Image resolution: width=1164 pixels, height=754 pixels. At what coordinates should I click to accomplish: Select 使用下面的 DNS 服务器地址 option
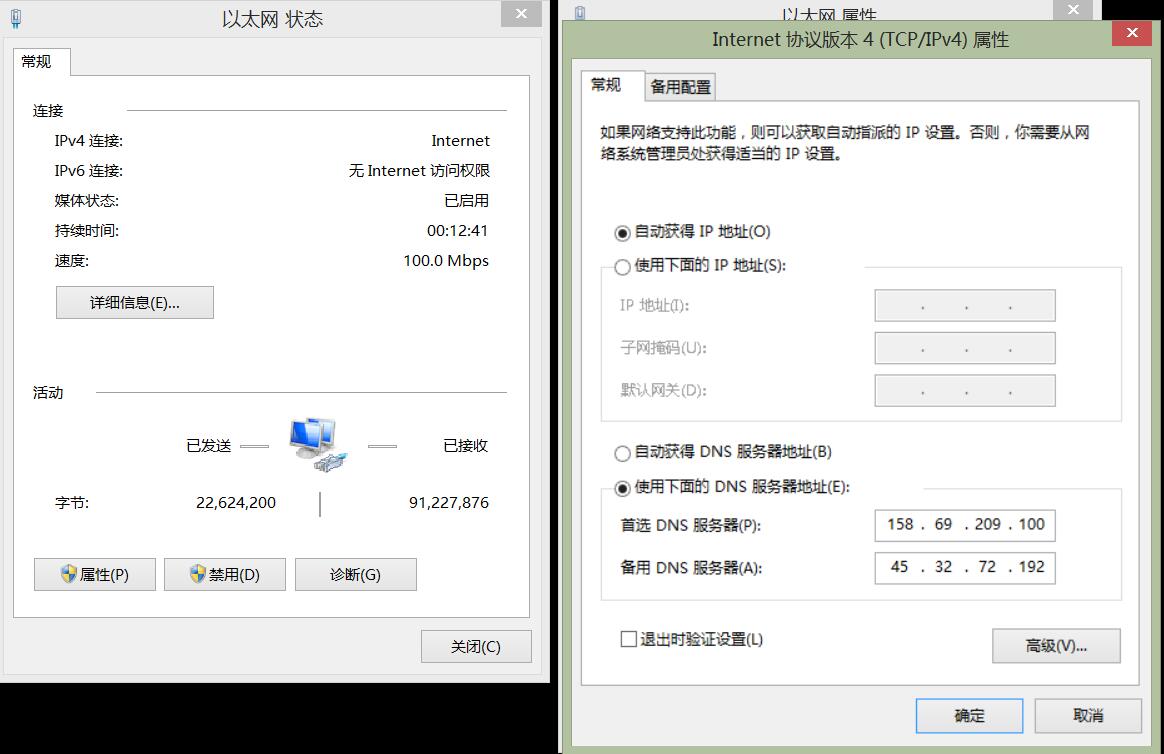(x=623, y=488)
